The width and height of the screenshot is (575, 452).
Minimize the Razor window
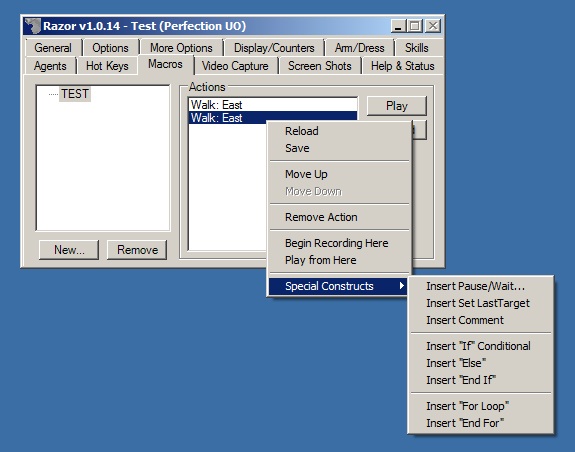[398, 26]
